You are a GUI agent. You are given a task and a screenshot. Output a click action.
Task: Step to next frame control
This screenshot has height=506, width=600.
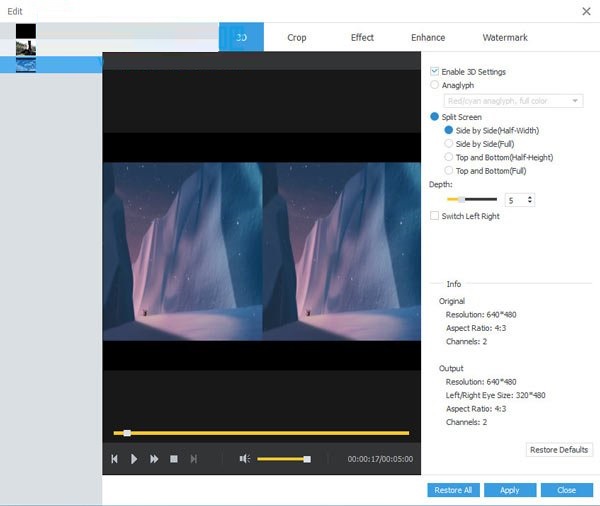(194, 459)
